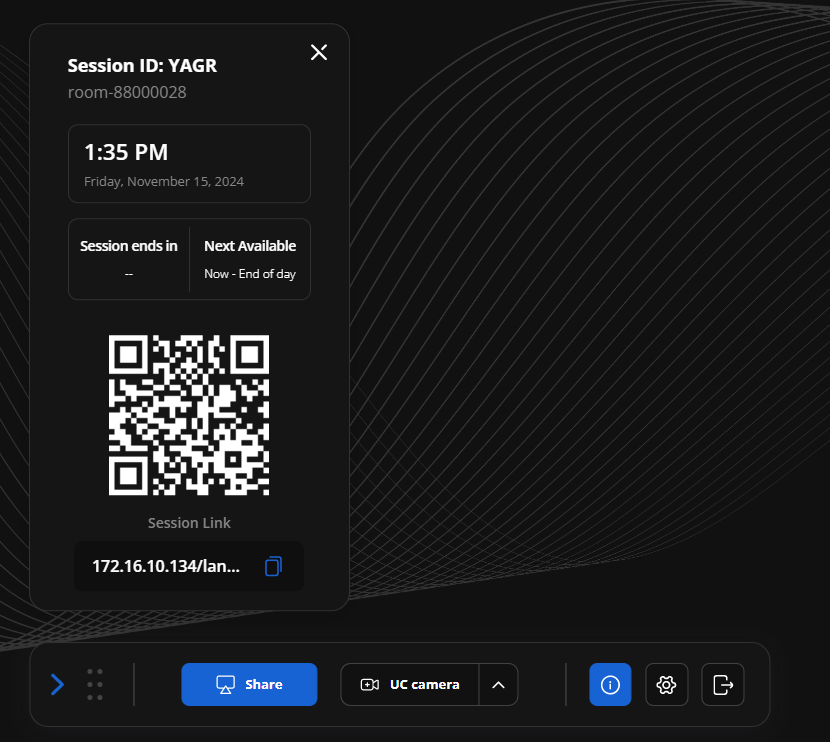This screenshot has height=742, width=830.
Task: Click the Share button label
Action: coord(264,685)
